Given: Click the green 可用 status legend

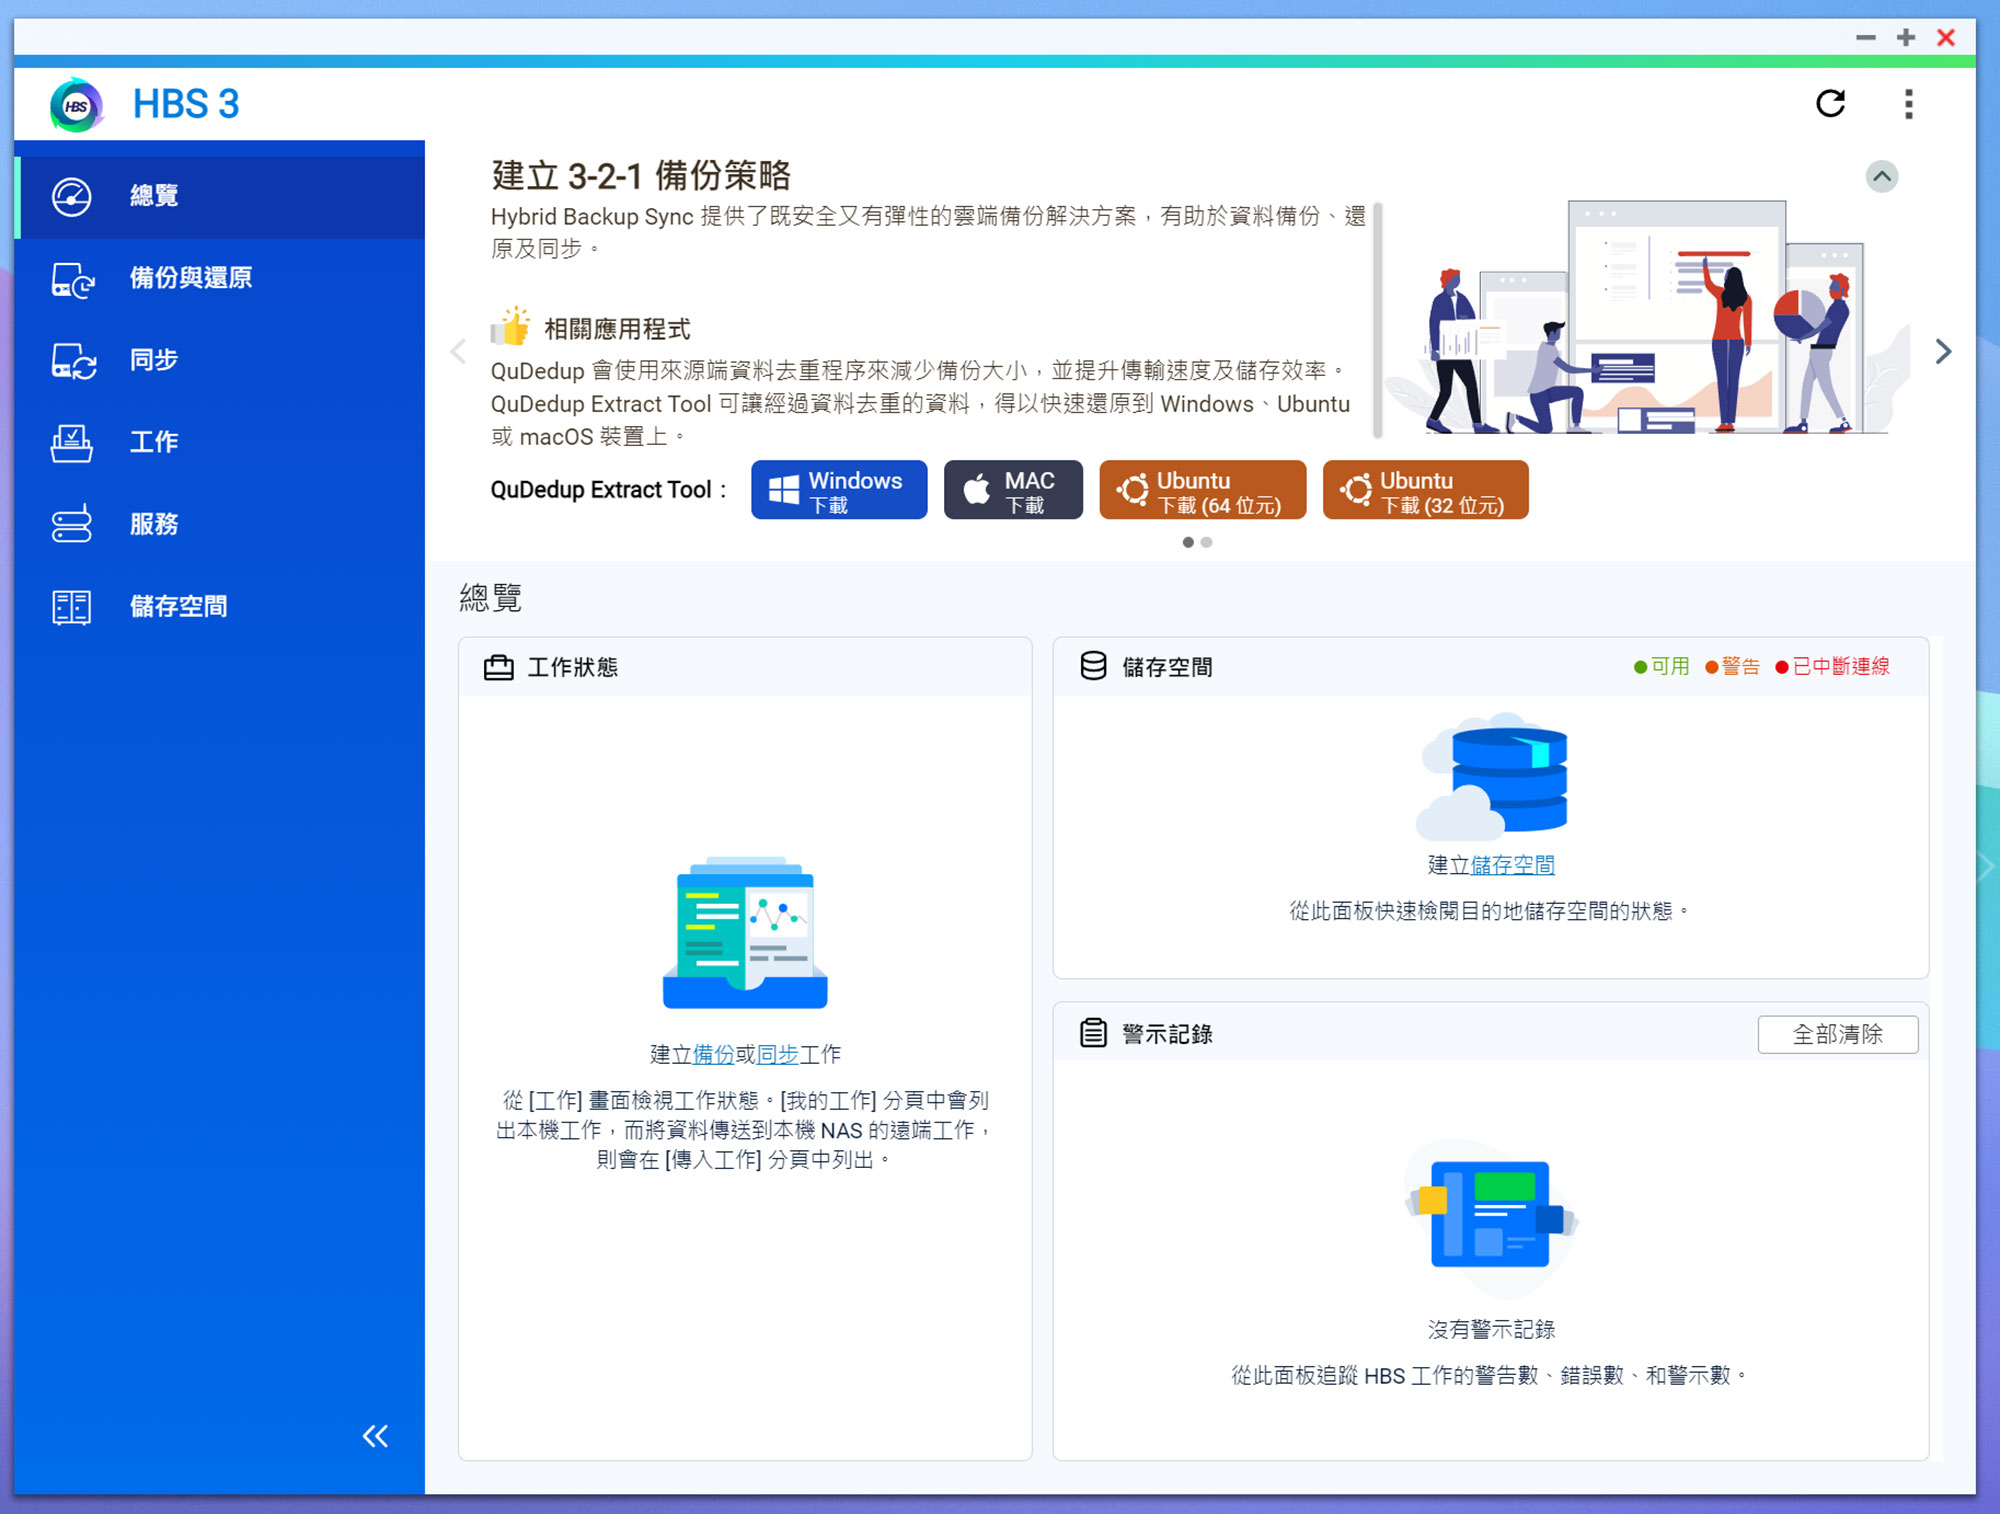Looking at the screenshot, I should 1661,667.
